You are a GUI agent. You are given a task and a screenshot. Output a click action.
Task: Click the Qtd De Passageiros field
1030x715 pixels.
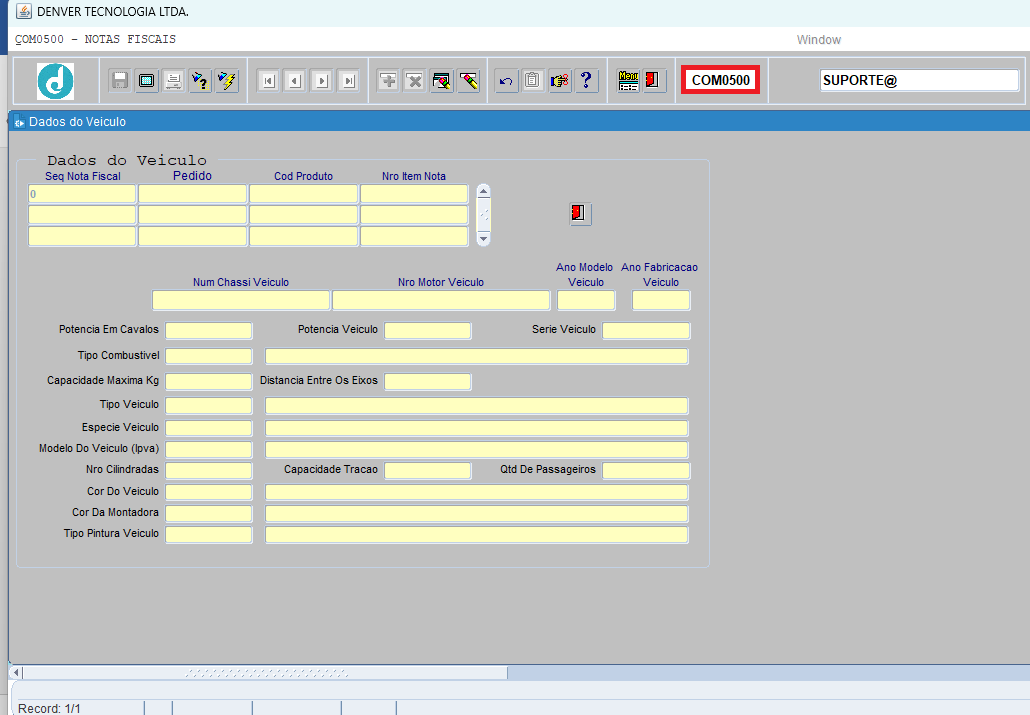(645, 471)
